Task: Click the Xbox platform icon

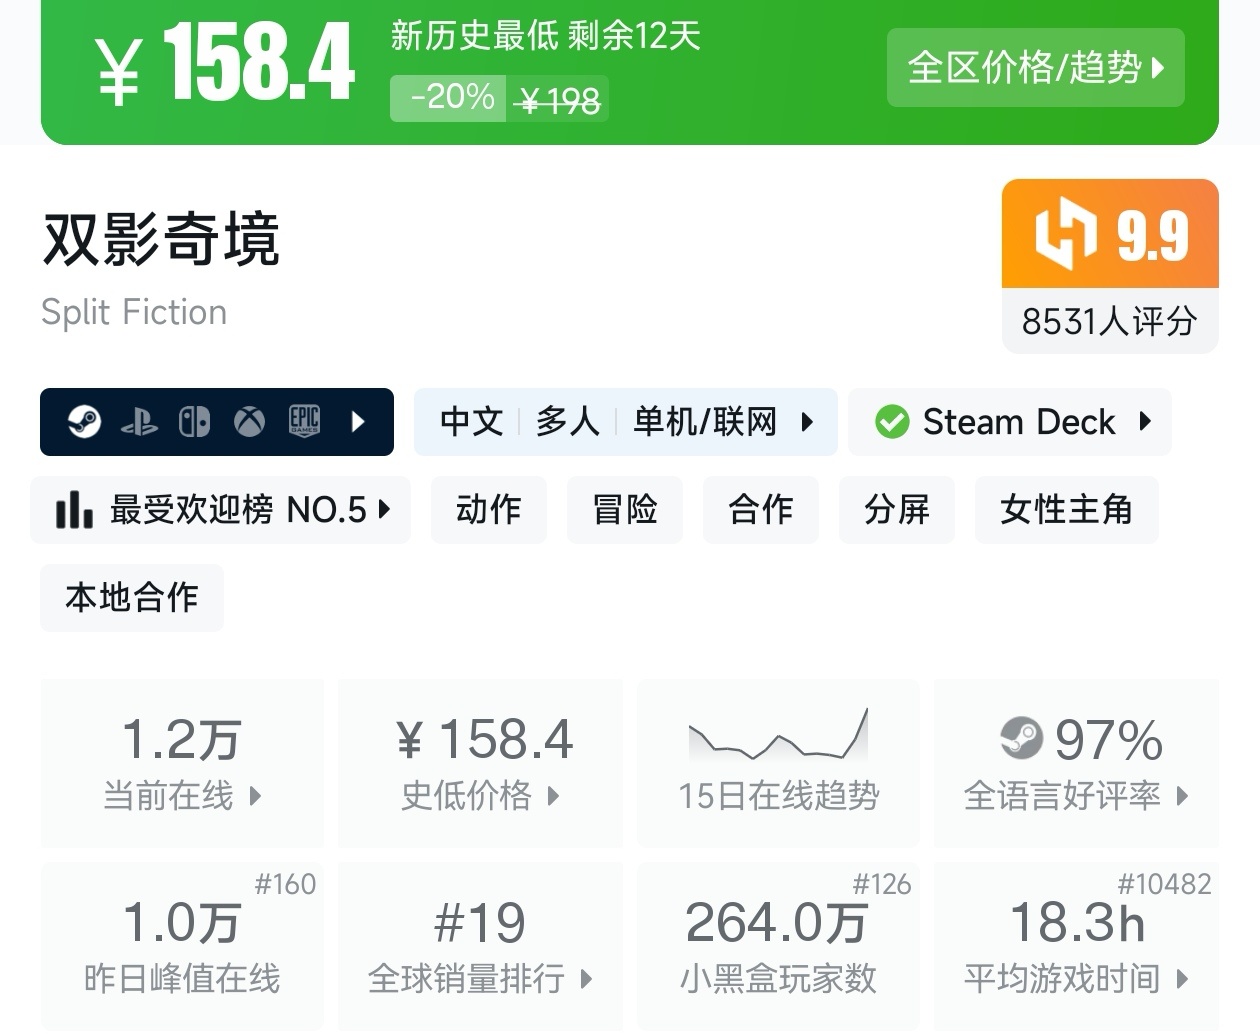Action: 249,422
